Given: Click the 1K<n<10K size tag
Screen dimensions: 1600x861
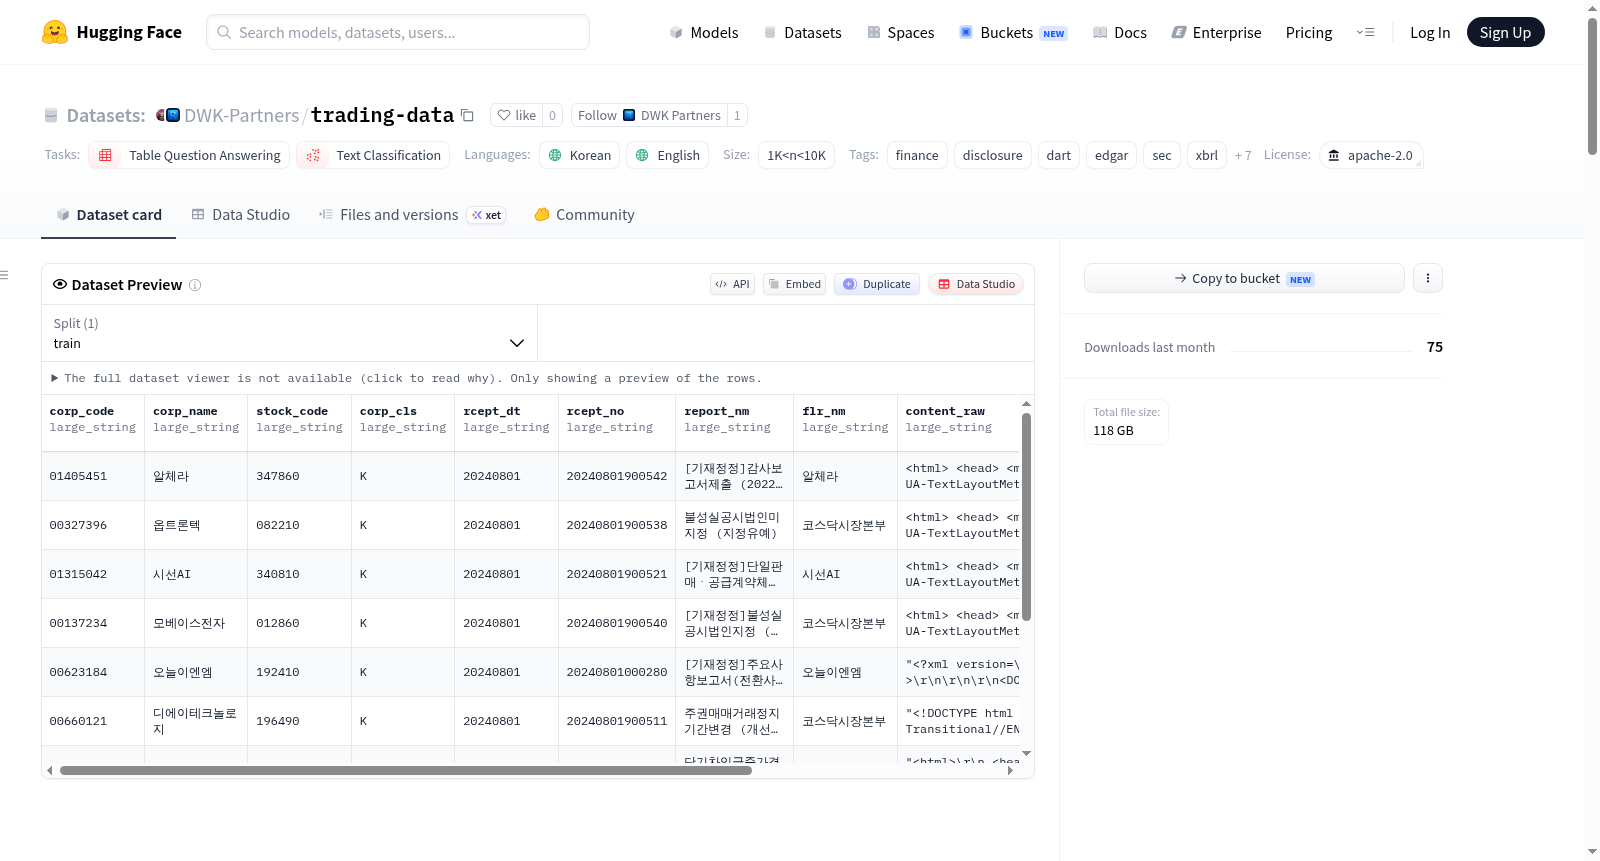Looking at the screenshot, I should click(x=796, y=155).
